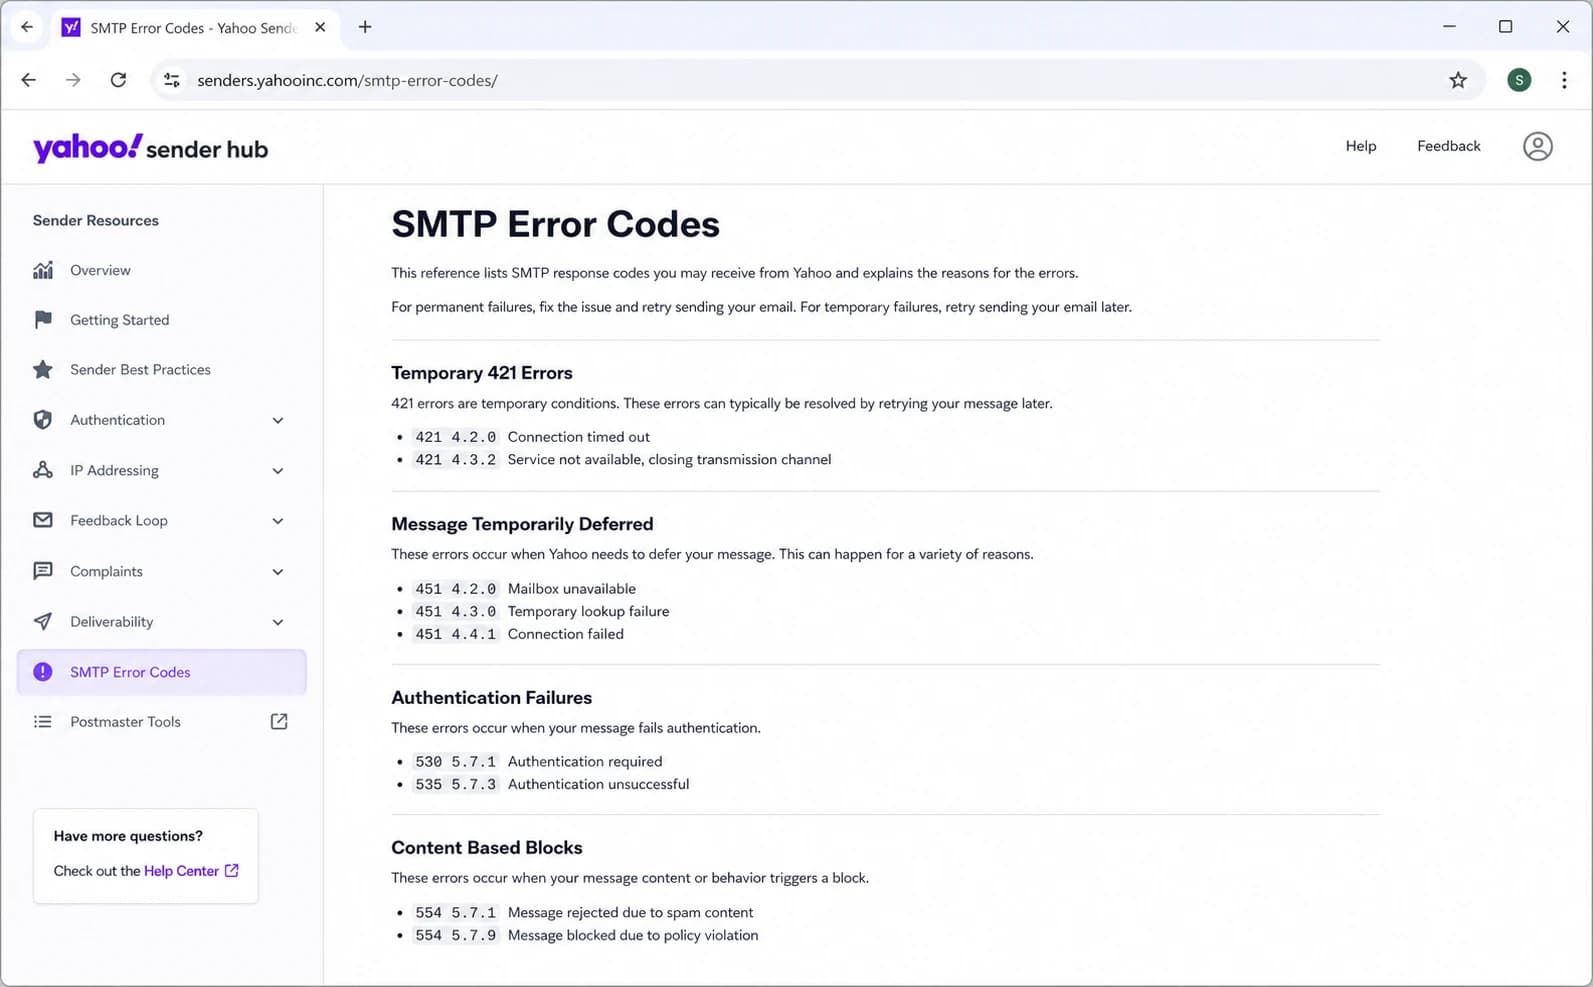Bookmark this page with the star icon
1593x987 pixels.
[1458, 80]
